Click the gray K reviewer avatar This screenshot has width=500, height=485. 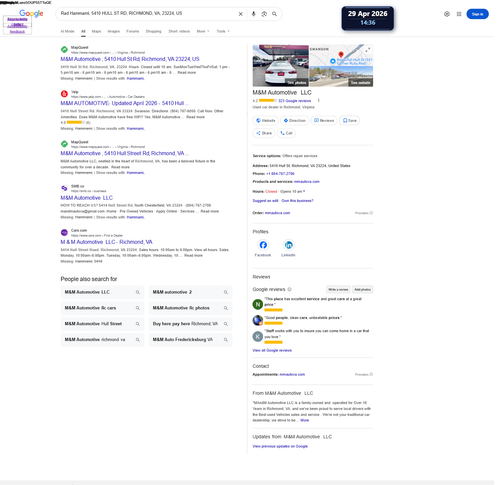click(x=258, y=336)
